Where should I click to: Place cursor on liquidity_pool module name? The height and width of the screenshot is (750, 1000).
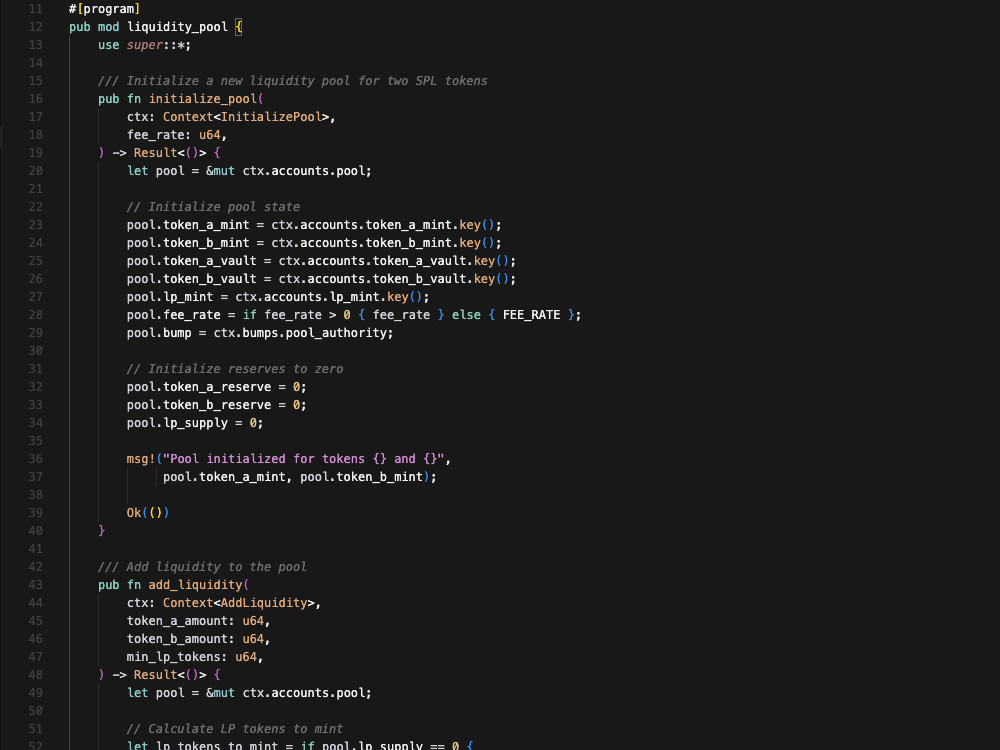pyautogui.click(x=177, y=27)
